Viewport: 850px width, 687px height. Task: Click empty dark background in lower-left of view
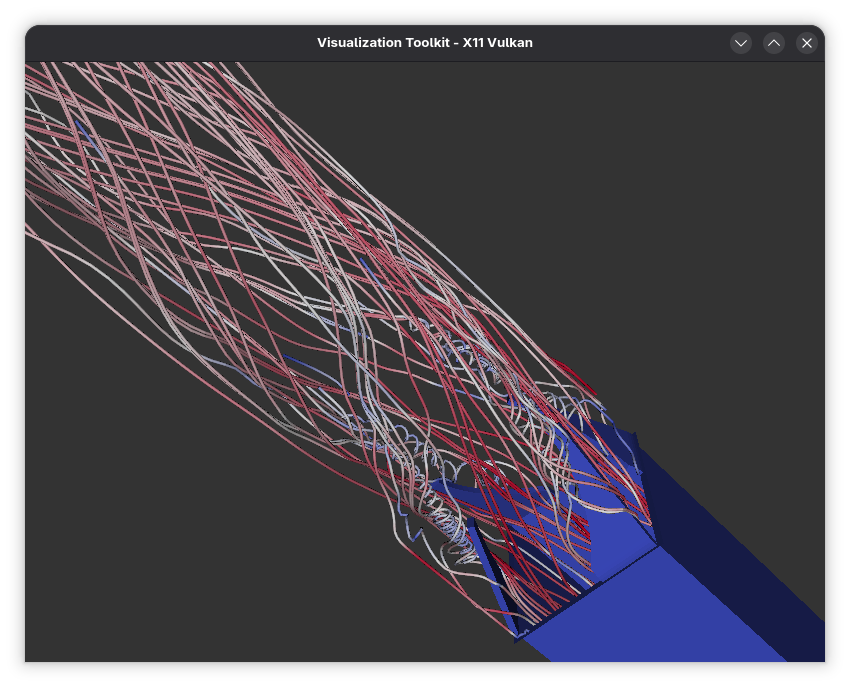150,560
